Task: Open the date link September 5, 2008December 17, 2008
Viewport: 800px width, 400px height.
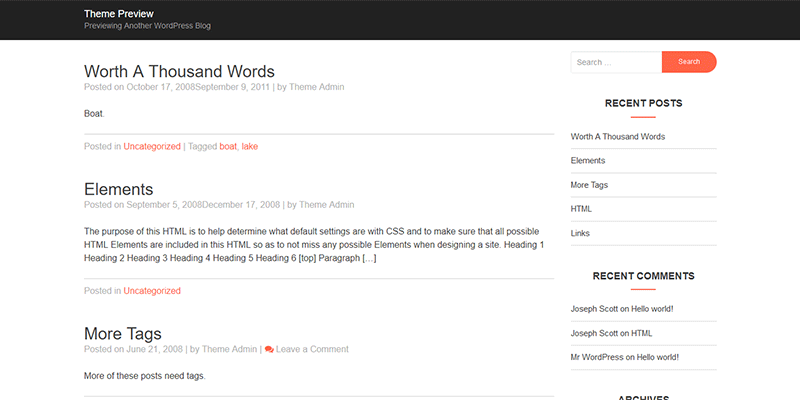Action: click(x=203, y=205)
